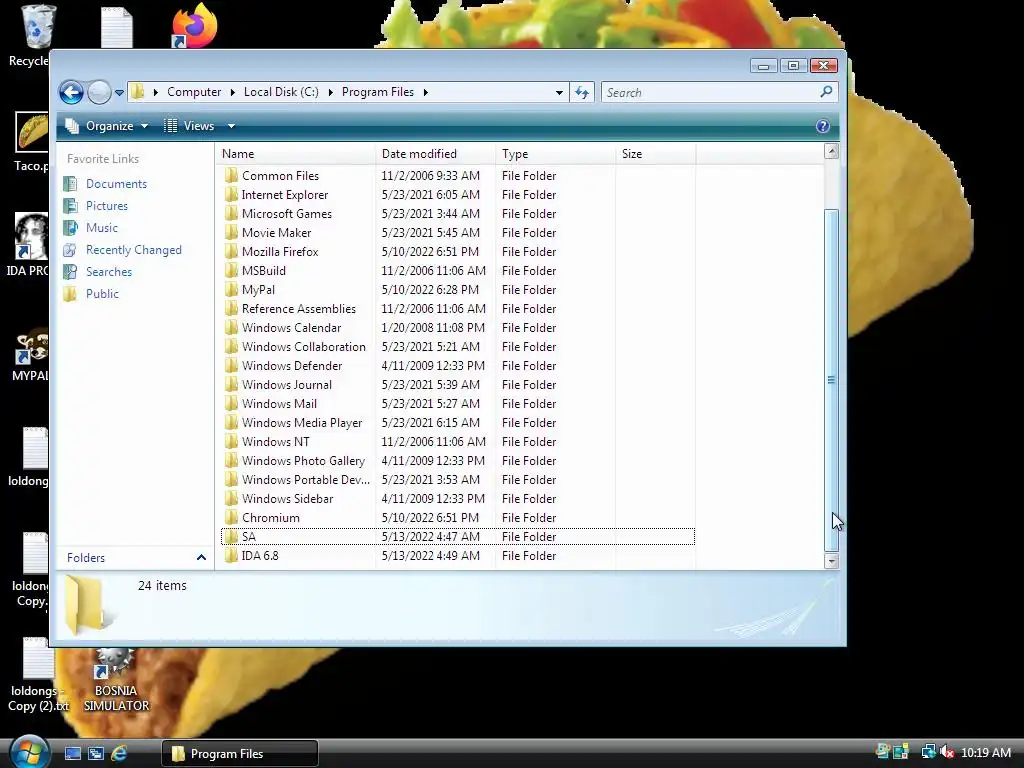The image size is (1024, 768).
Task: Select the Windows Journal folder icon
Action: pyautogui.click(x=231, y=385)
